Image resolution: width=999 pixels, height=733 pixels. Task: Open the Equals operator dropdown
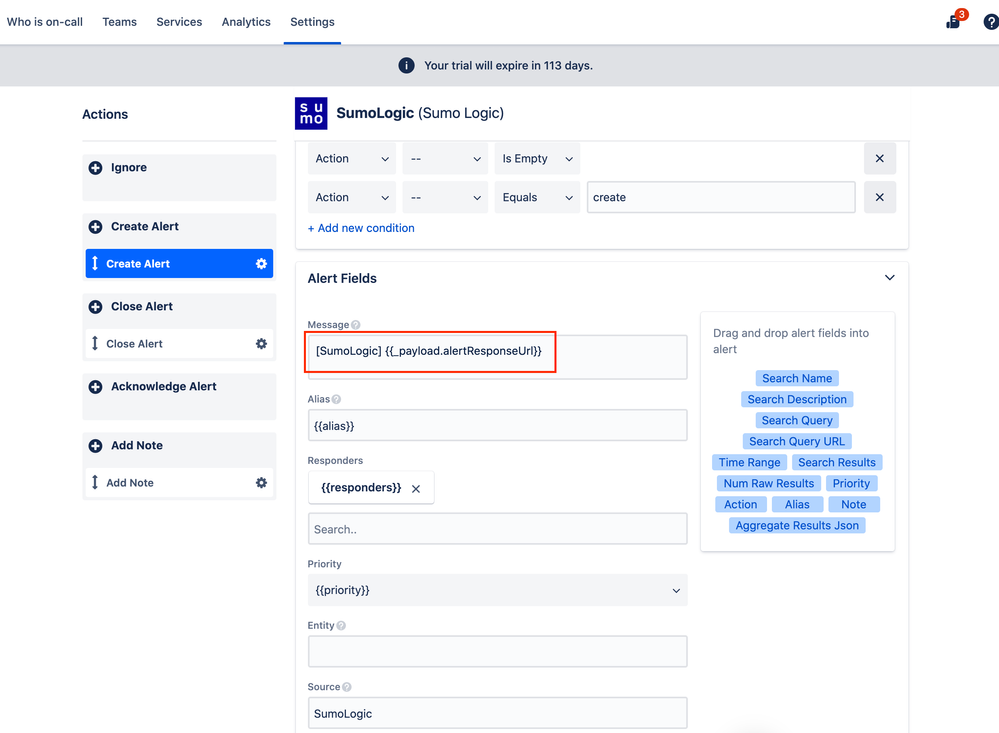tap(537, 198)
